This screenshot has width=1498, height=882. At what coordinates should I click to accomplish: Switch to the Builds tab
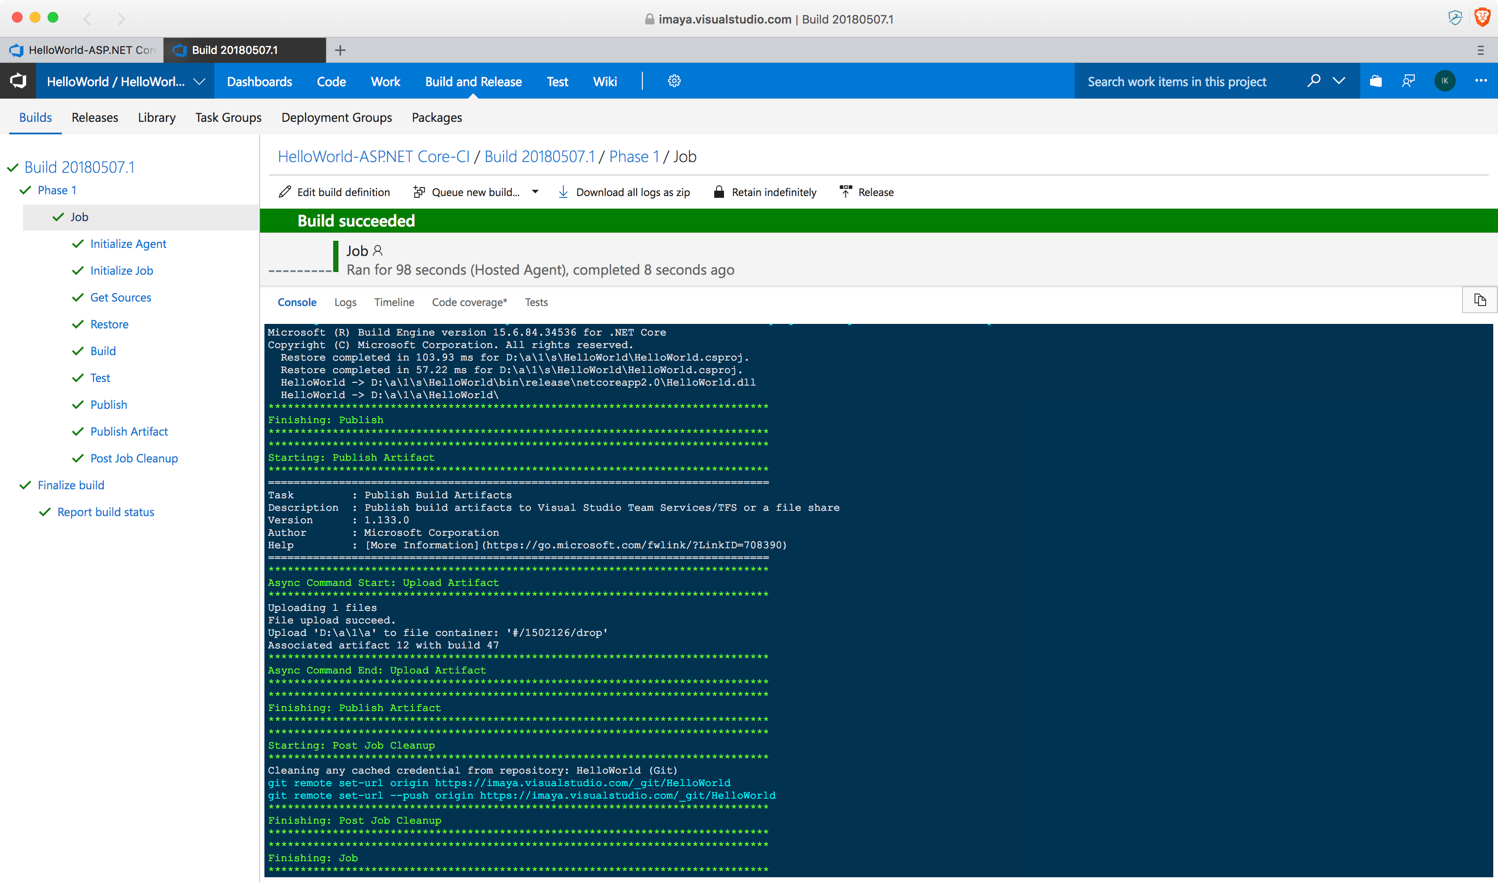35,117
